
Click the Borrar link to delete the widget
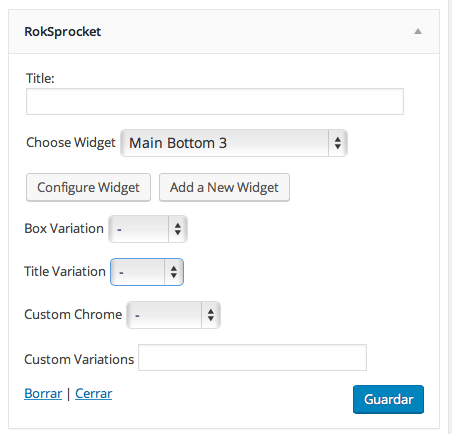coord(43,394)
